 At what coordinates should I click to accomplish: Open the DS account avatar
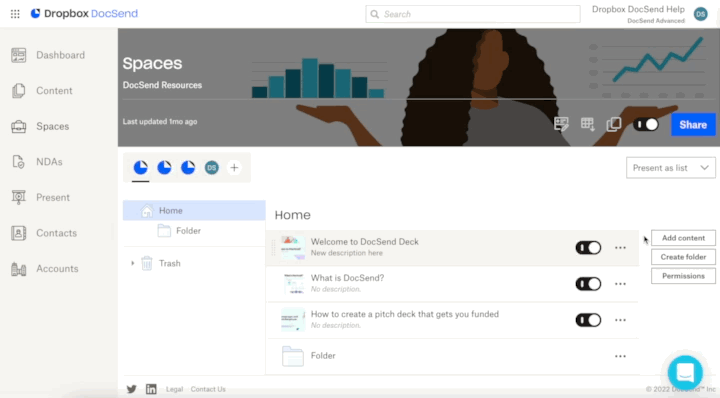(701, 14)
